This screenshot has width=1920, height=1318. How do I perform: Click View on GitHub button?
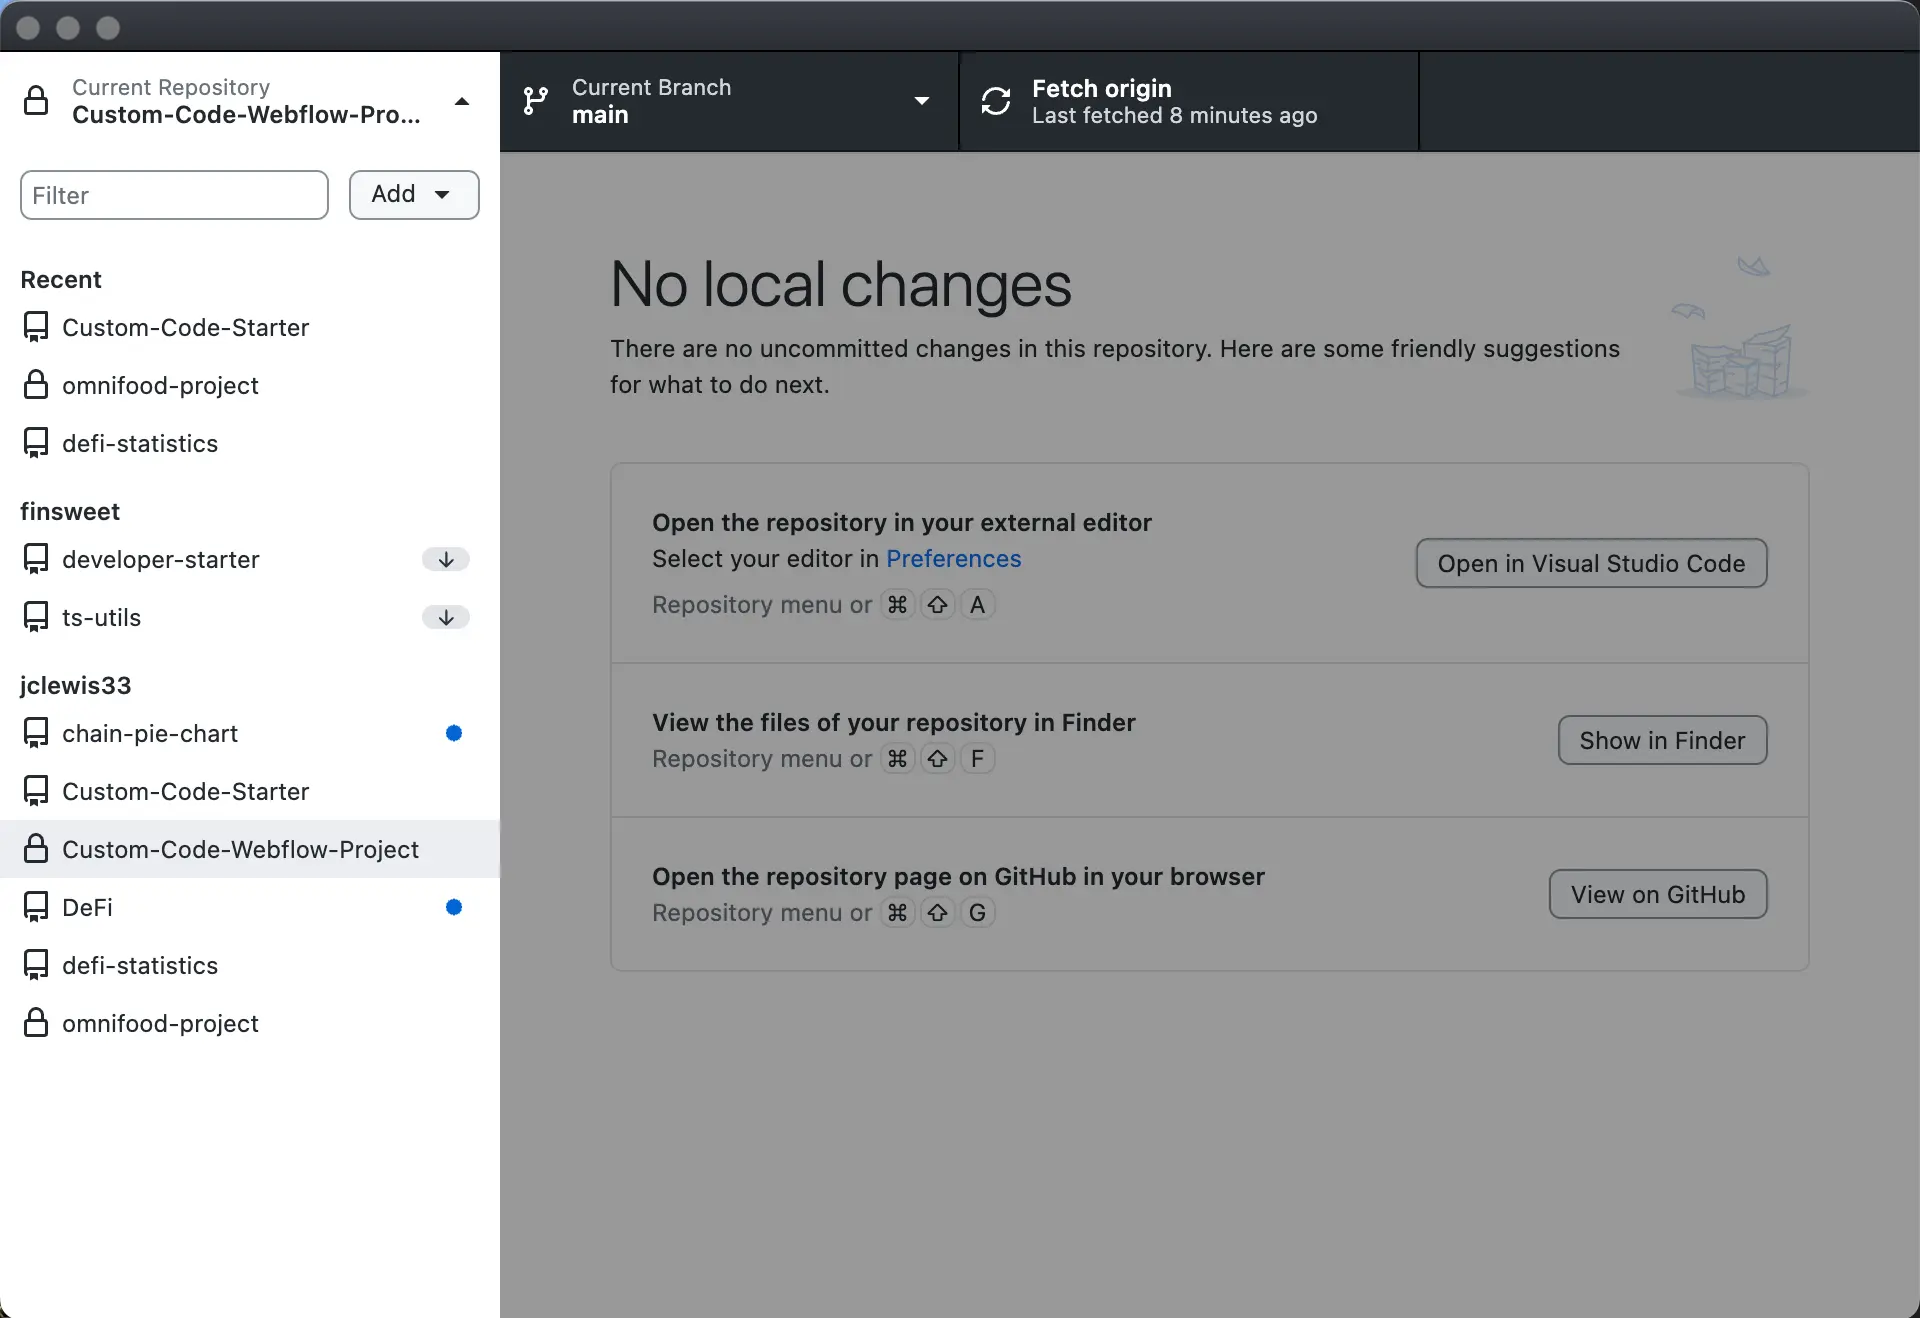tap(1657, 893)
